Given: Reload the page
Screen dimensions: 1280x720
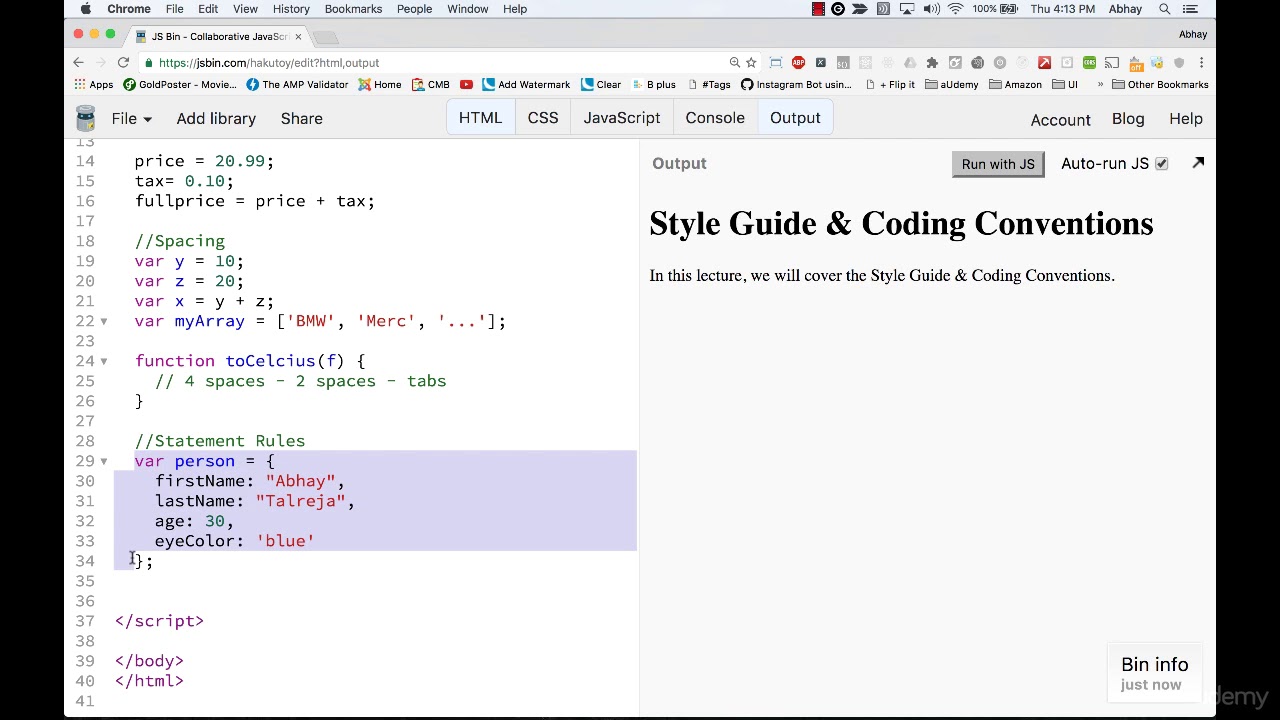Looking at the screenshot, I should 123,62.
